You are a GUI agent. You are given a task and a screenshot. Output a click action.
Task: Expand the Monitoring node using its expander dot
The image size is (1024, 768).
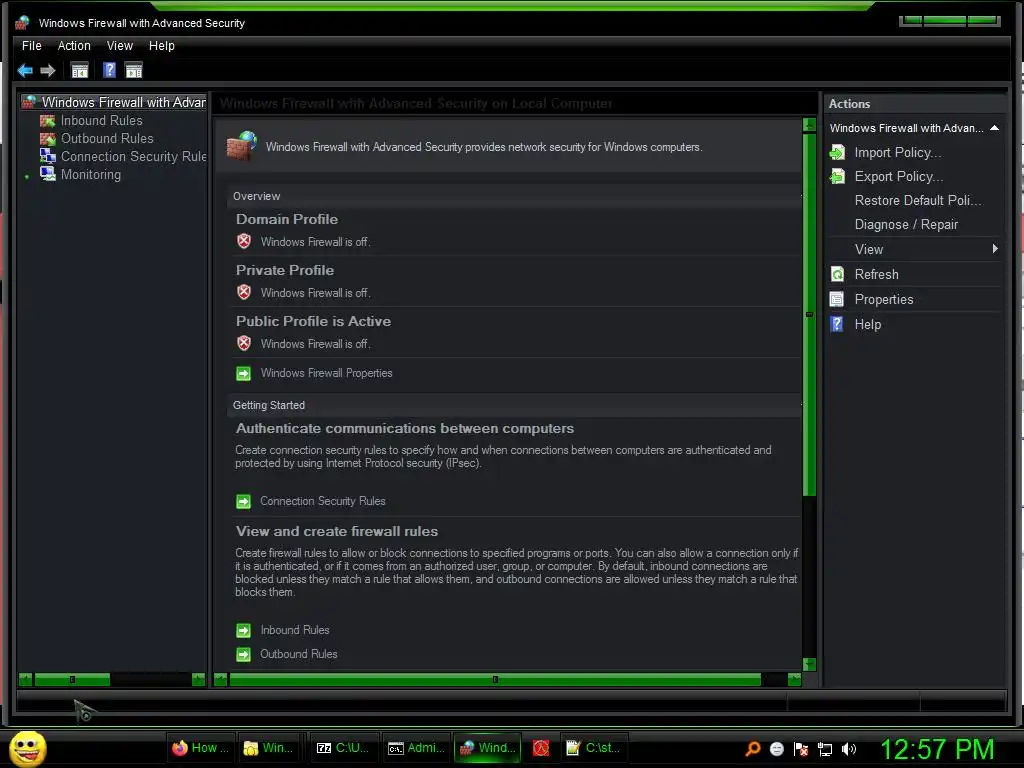(27, 176)
